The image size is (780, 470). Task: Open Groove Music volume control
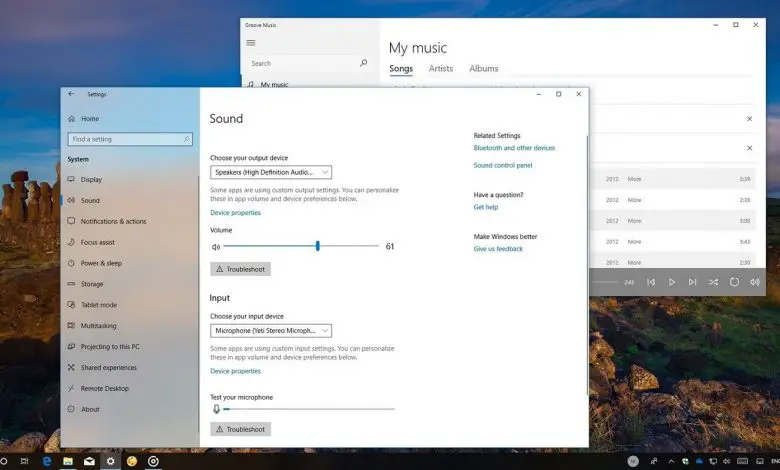755,282
